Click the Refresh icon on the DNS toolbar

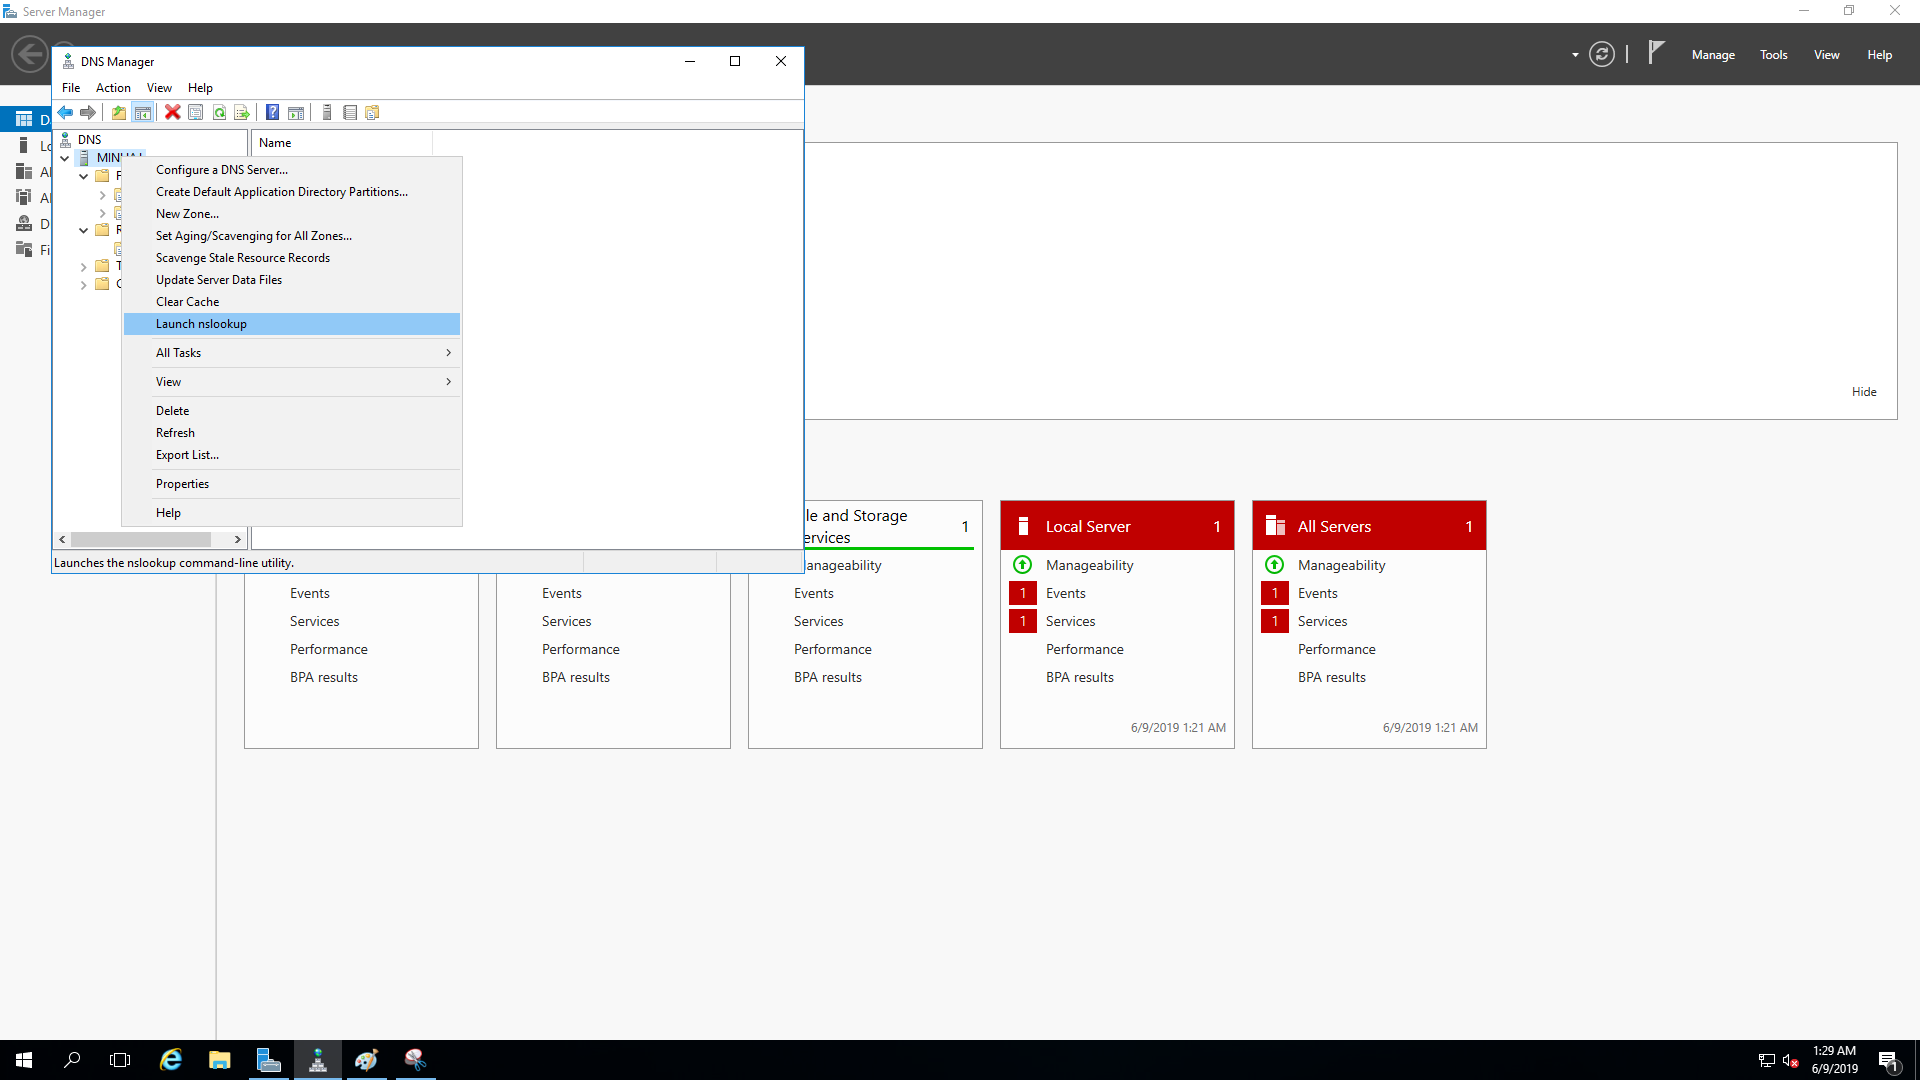point(218,112)
